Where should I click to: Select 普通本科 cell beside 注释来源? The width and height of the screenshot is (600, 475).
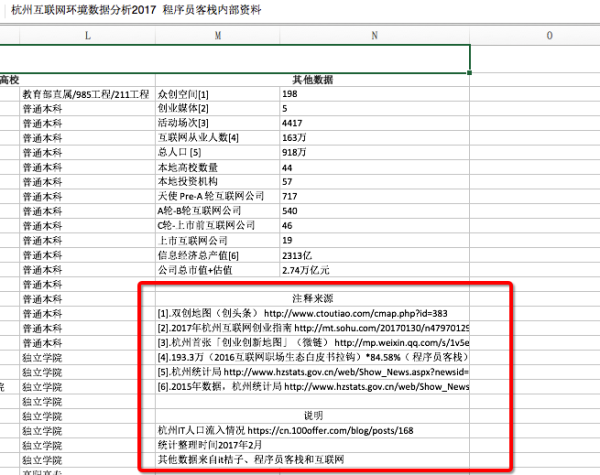pos(88,299)
